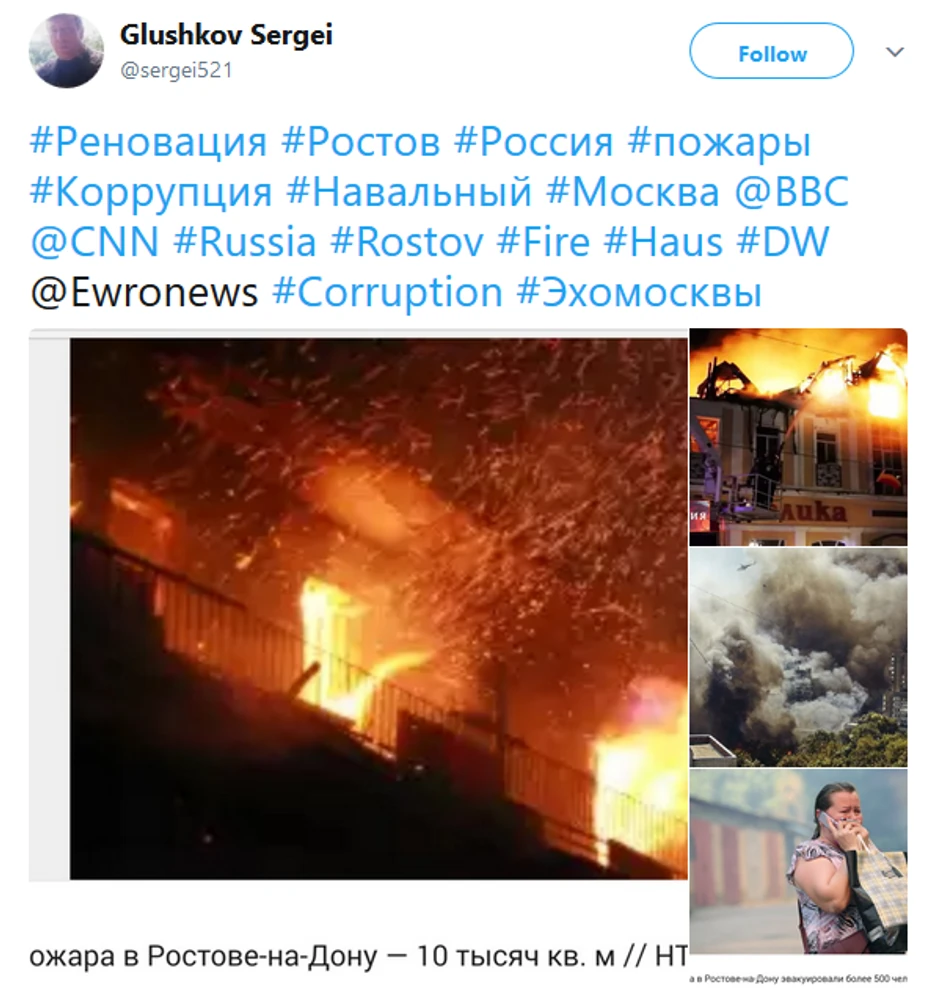The width and height of the screenshot is (940, 1002).
Task: Visit the @BBC mention
Action: (792, 192)
